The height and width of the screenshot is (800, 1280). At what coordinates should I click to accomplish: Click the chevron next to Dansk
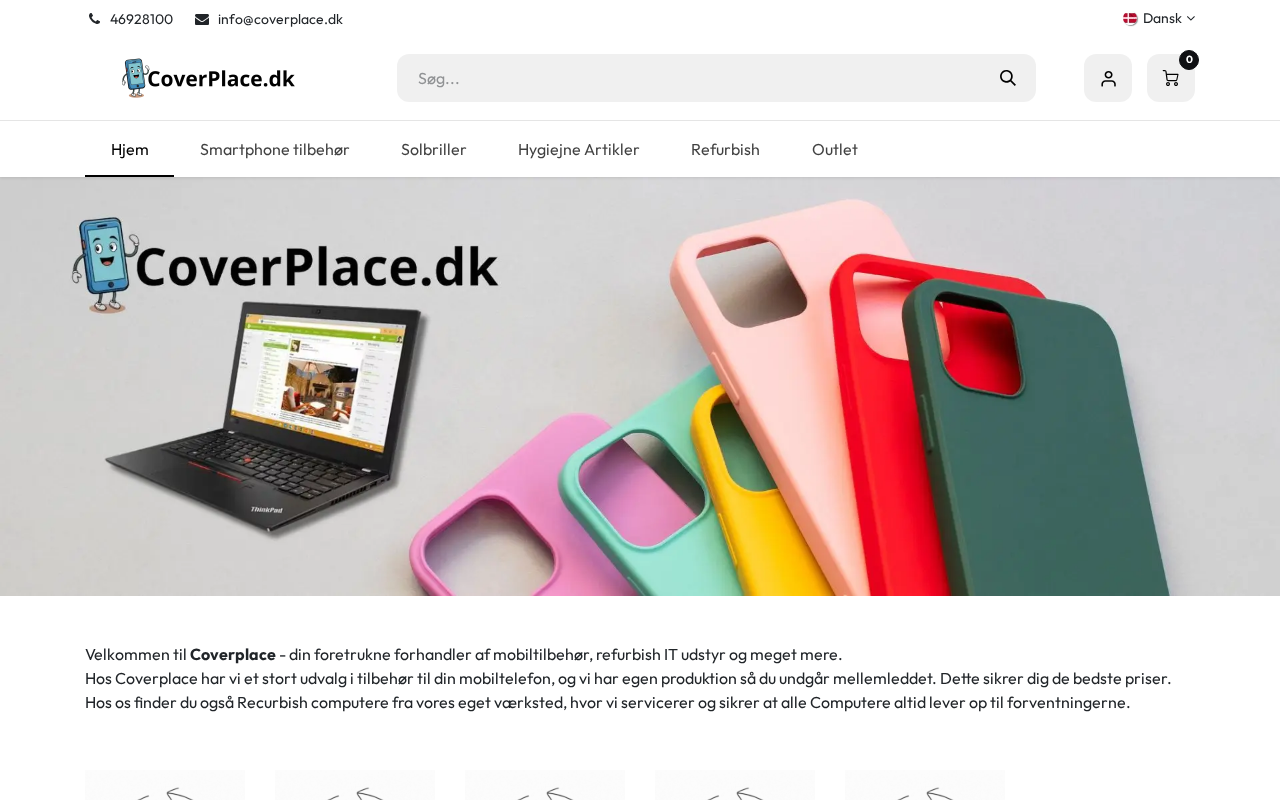tap(1191, 18)
